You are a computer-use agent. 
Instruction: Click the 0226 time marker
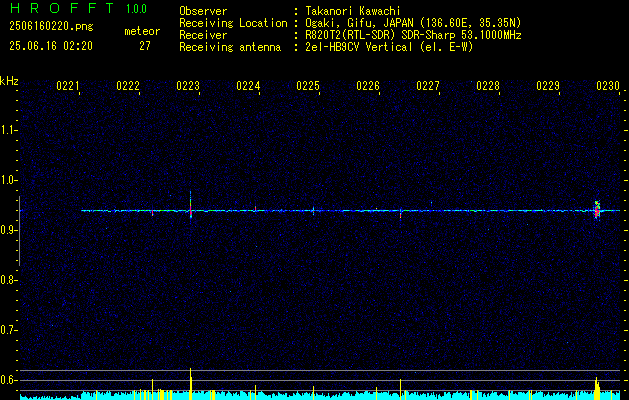[368, 86]
